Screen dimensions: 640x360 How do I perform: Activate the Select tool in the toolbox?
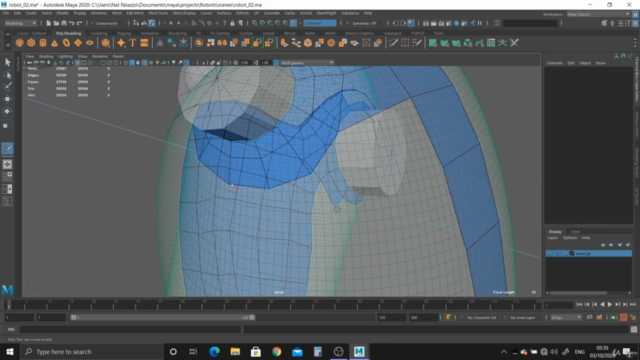pyautogui.click(x=7, y=62)
